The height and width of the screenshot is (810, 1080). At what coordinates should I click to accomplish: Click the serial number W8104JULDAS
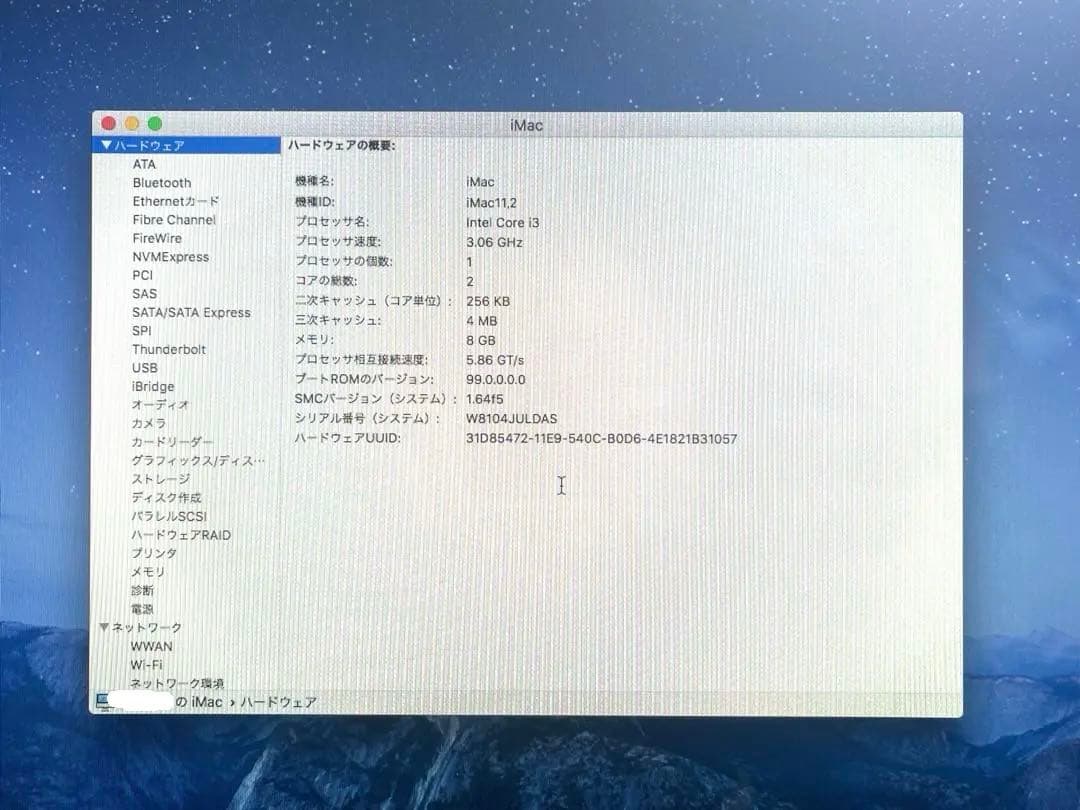point(511,419)
